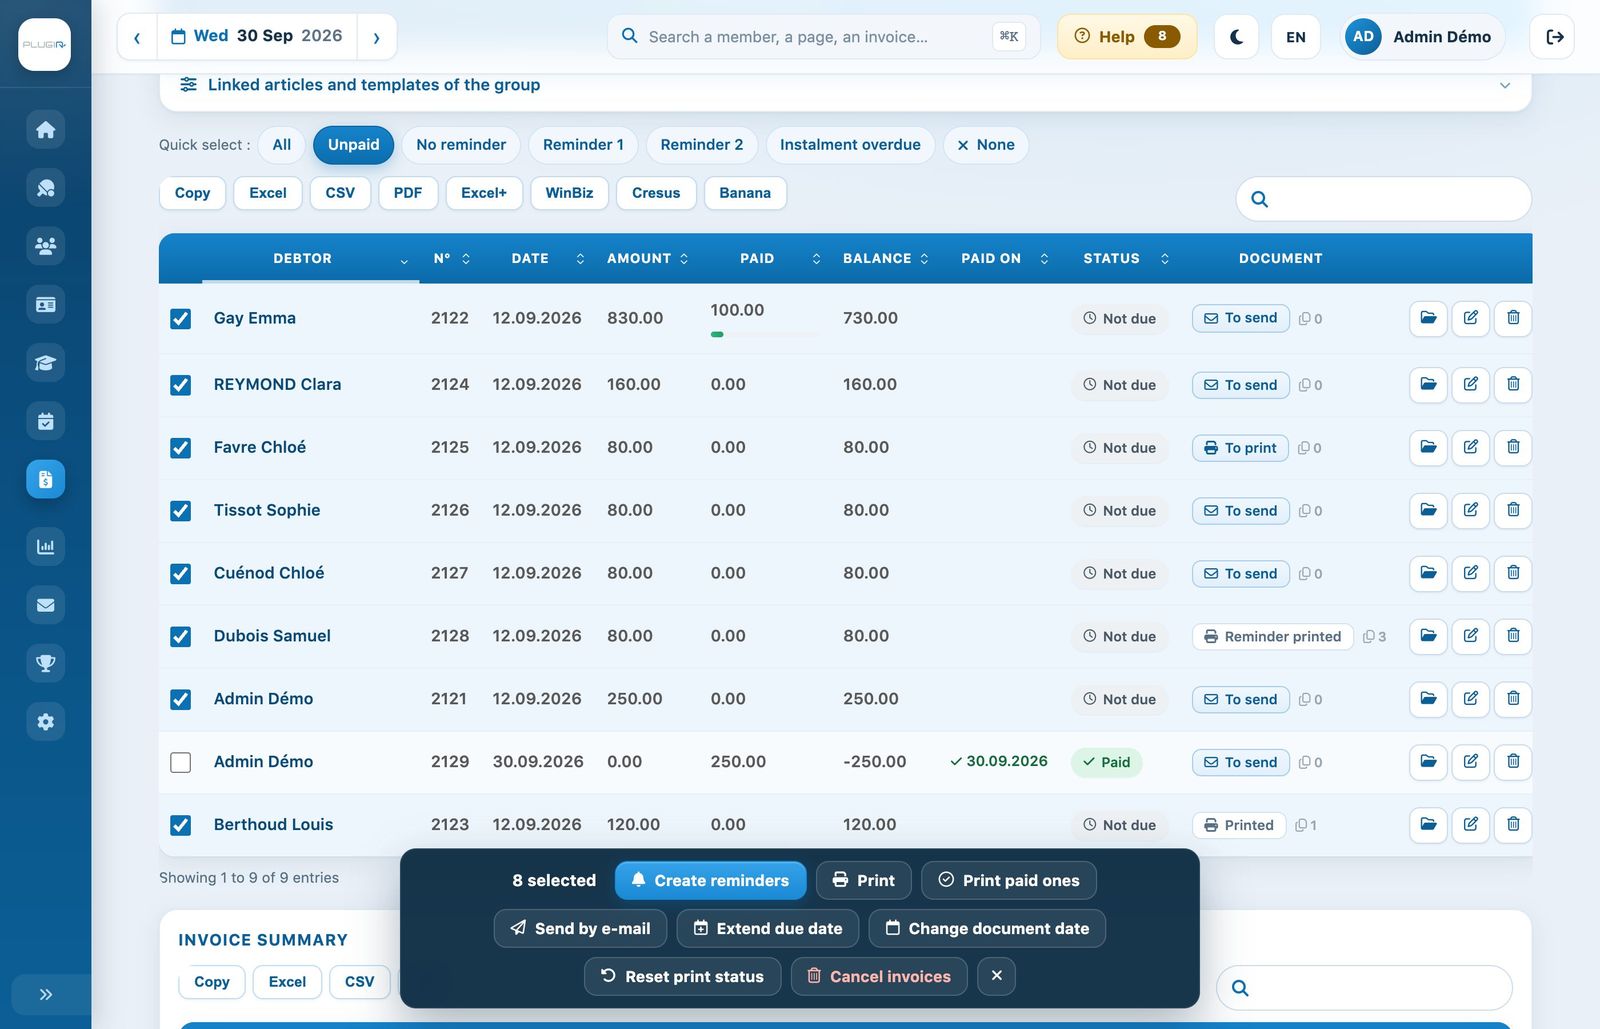
Task: Focus the global search field
Action: point(824,37)
